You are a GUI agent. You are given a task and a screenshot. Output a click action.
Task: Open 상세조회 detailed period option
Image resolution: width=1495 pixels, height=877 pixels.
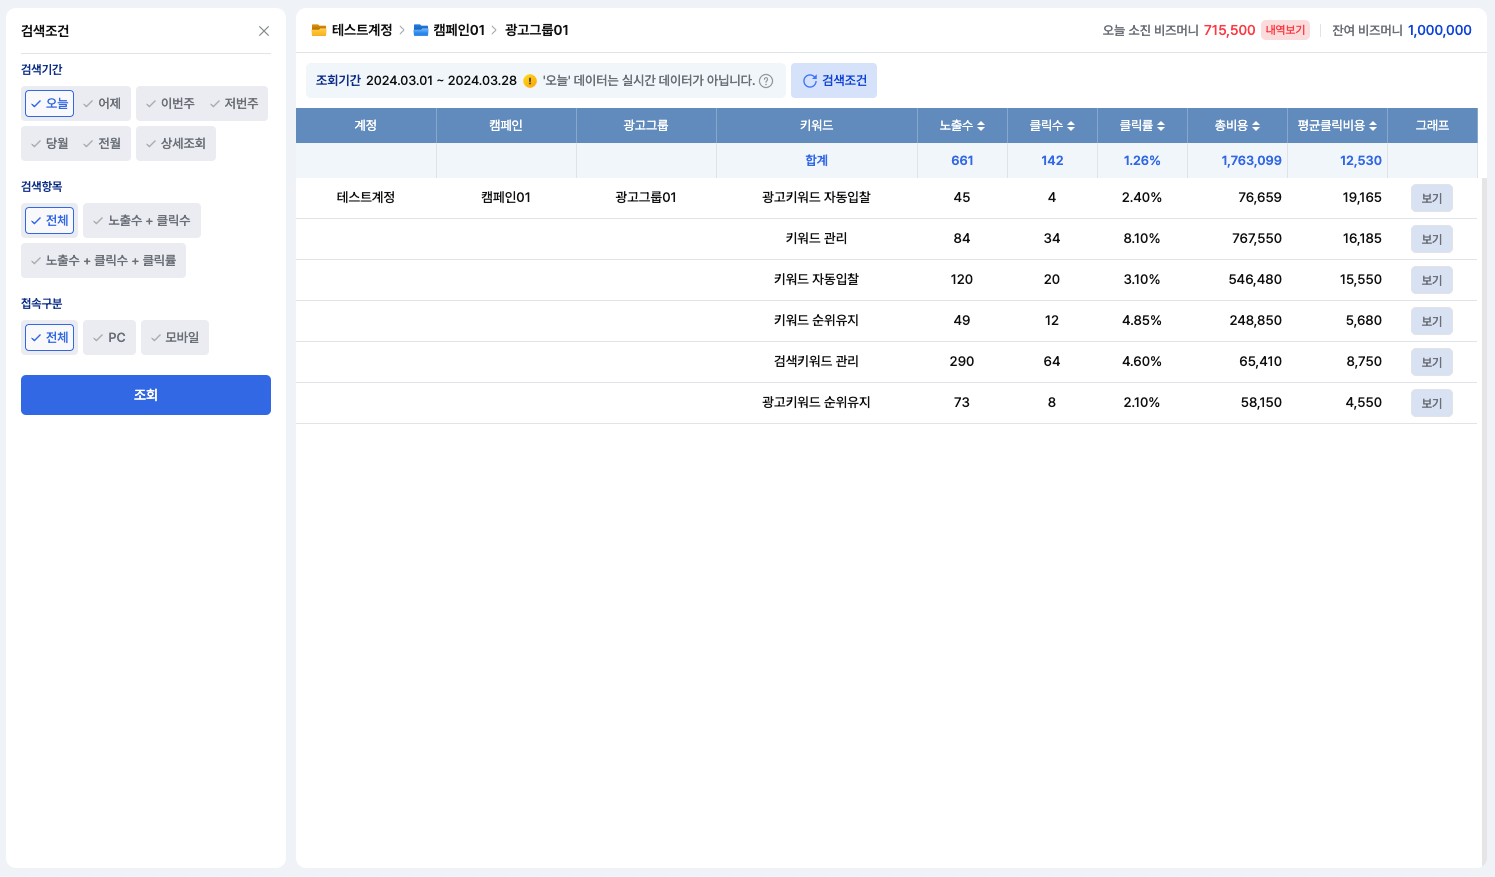click(176, 143)
